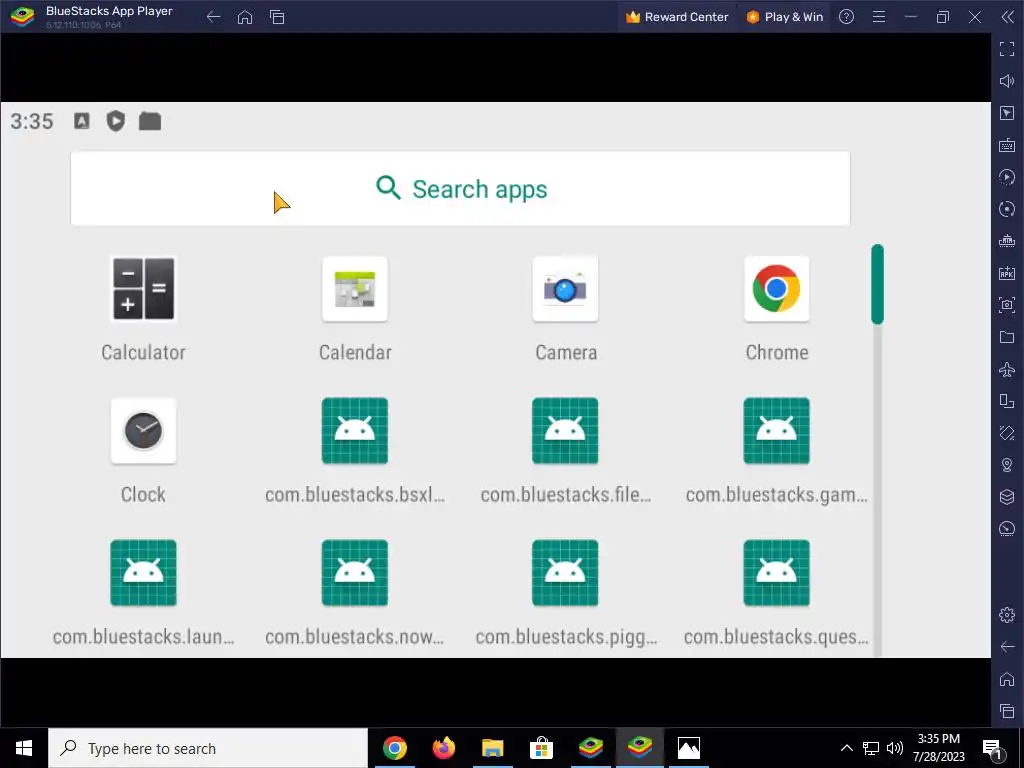Open the com.bluestacks.pigg app
Image resolution: width=1024 pixels, height=768 pixels.
click(565, 573)
